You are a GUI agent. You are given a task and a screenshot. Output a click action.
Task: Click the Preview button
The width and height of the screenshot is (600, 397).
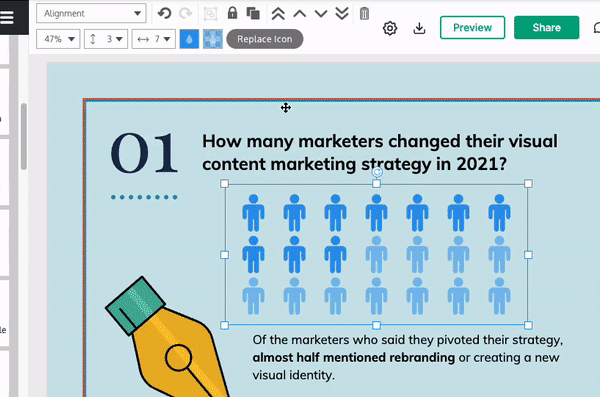[473, 28]
